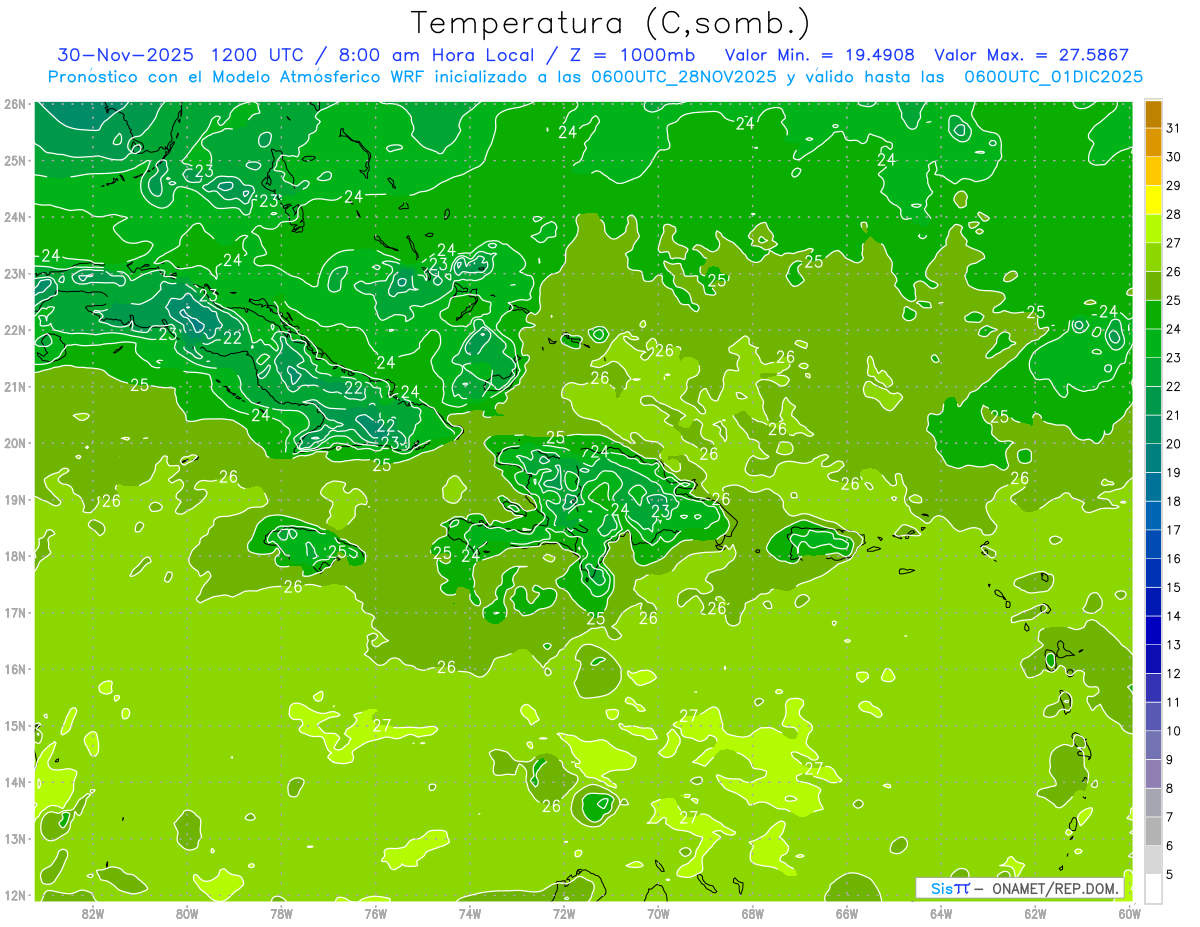Click the '16N' latitude axis label
Screen dimensions: 1200x927
point(14,669)
